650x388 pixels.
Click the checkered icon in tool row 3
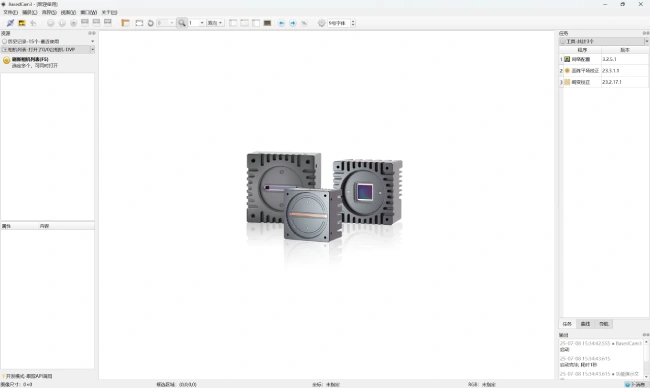click(567, 82)
